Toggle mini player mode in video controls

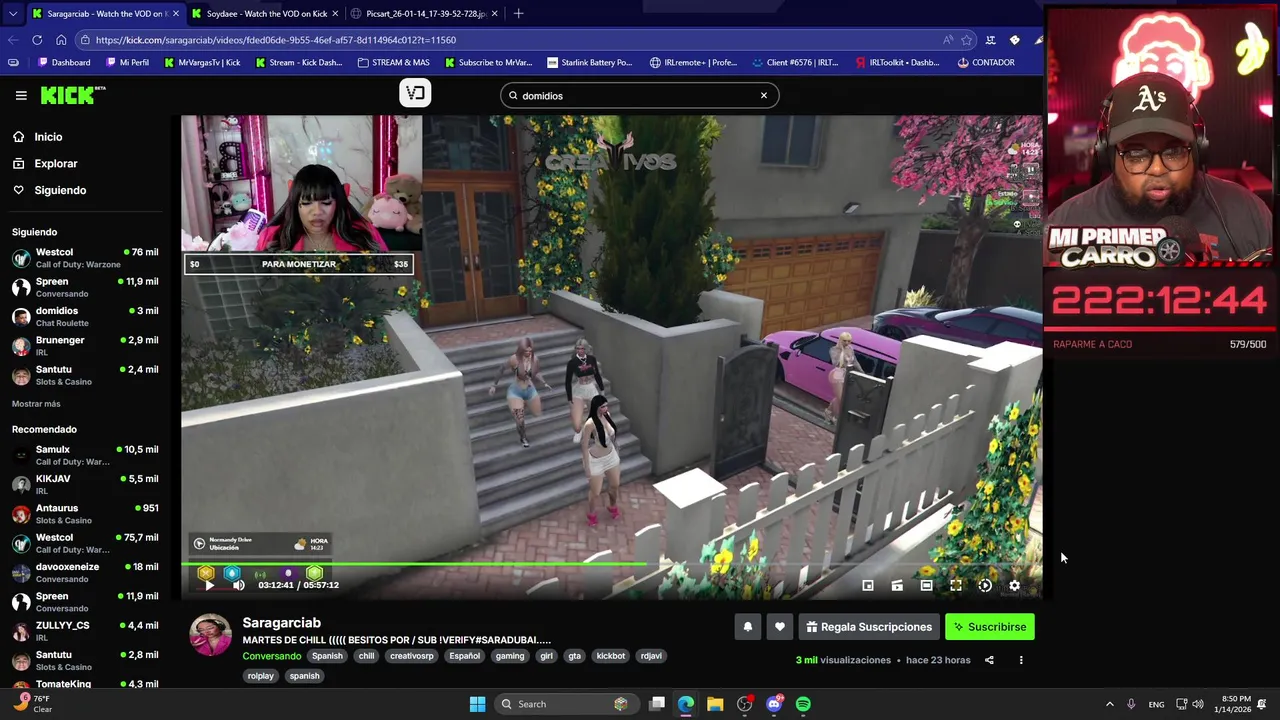coord(897,586)
